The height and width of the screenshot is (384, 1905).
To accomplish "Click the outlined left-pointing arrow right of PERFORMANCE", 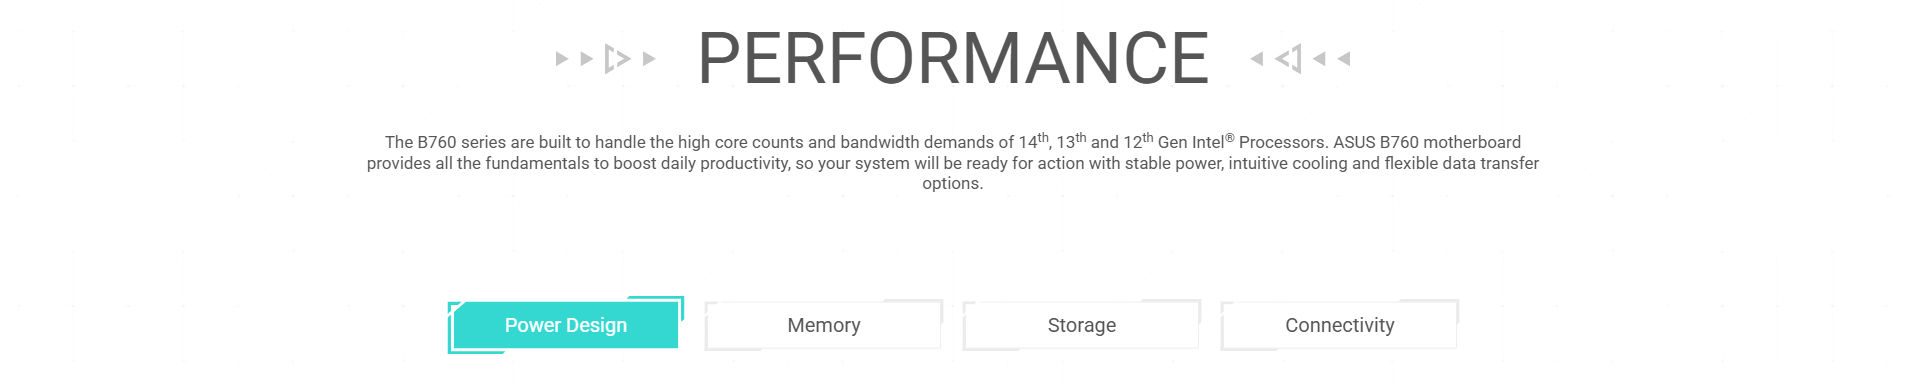I will coord(1289,59).
